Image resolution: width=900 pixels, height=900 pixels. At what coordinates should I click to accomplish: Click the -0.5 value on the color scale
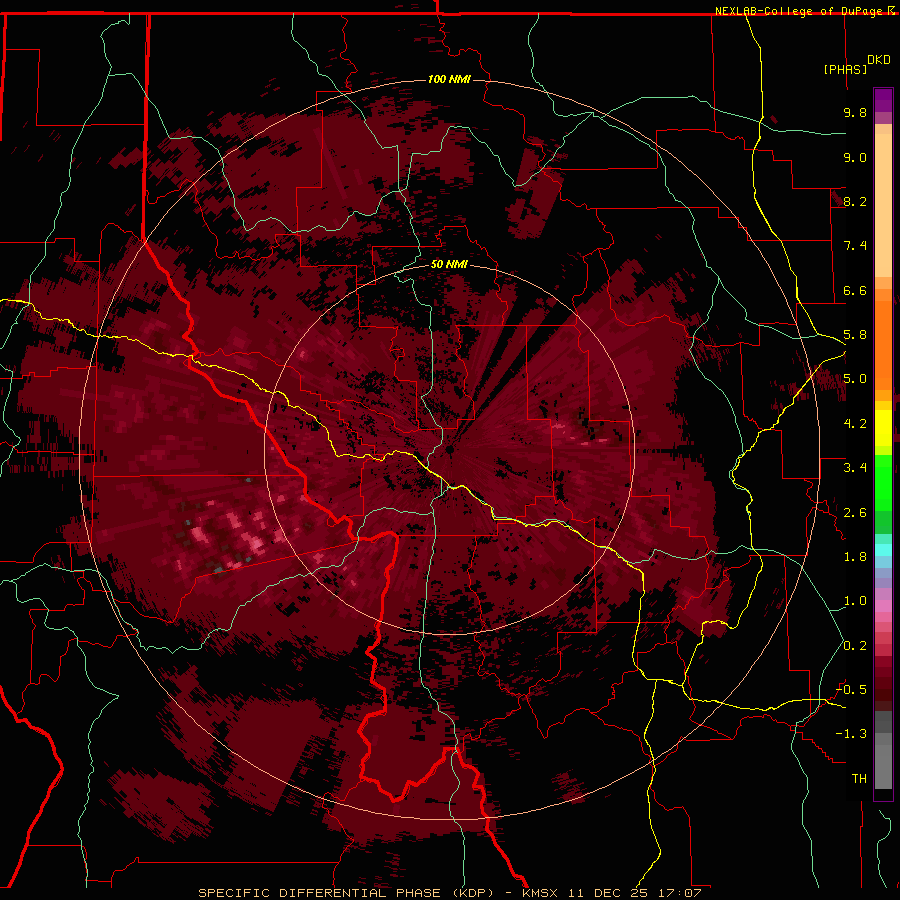point(851,690)
